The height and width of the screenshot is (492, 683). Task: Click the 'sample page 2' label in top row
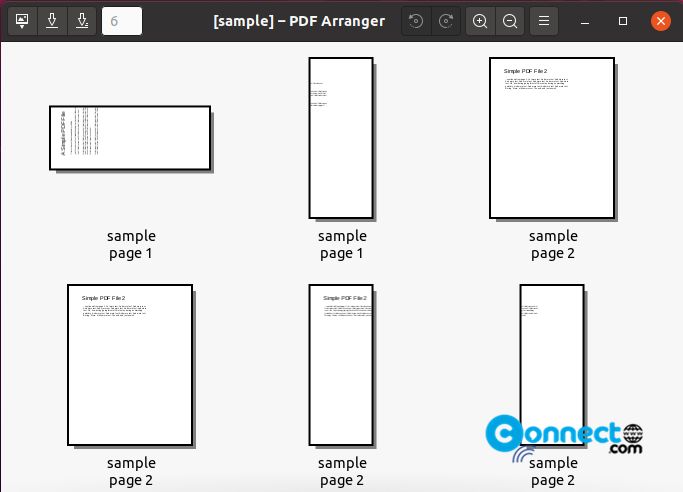pyautogui.click(x=553, y=244)
